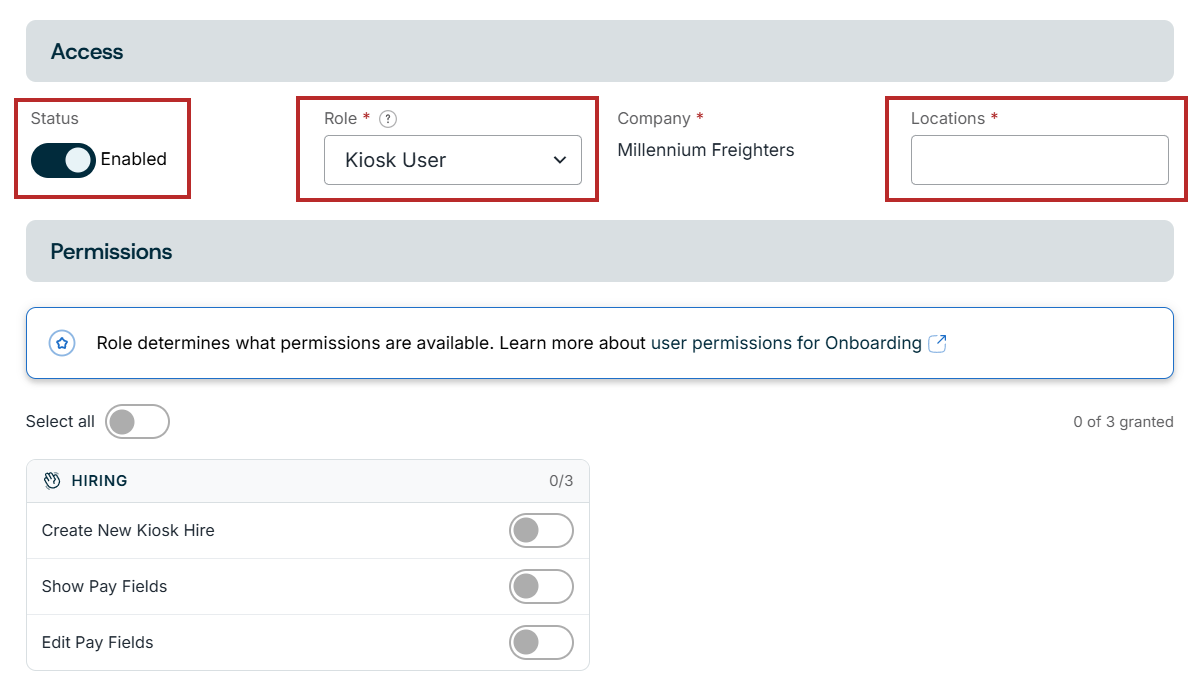
Task: Toggle the Select all switch
Action: click(x=138, y=422)
